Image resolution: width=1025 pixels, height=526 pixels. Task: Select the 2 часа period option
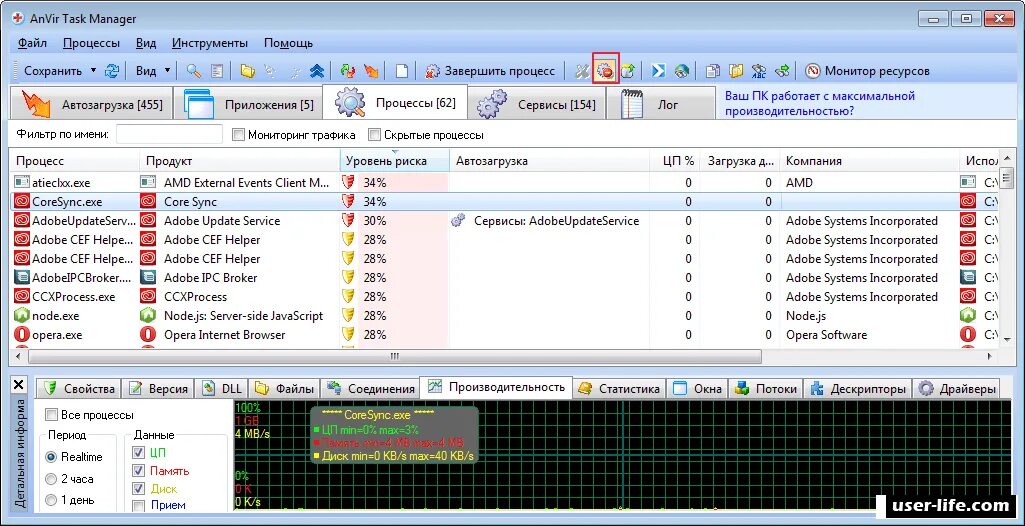click(51, 479)
